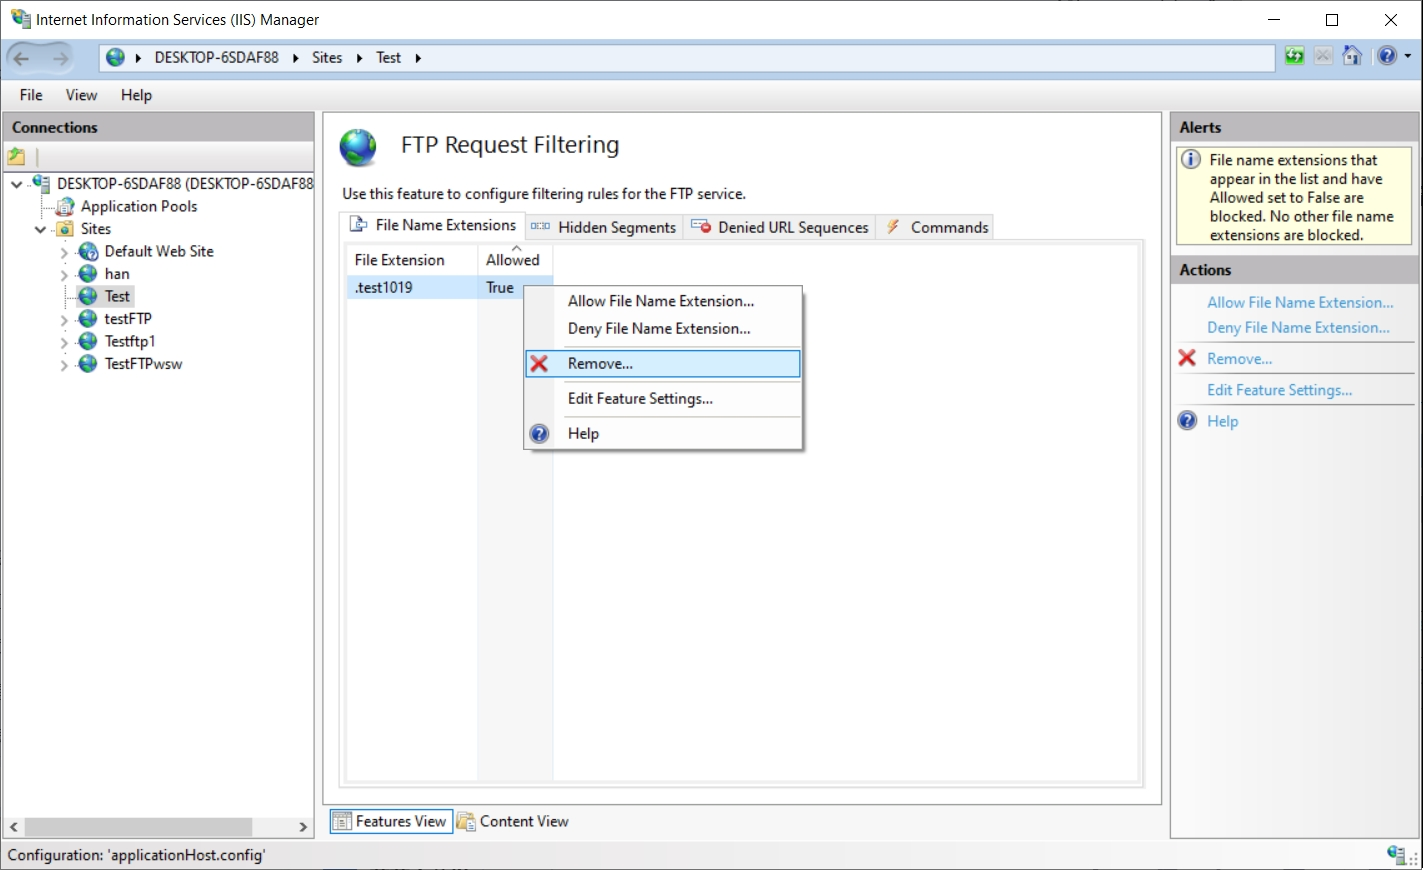Click the IIS Manager icon in the title bar
Viewport: 1423px width, 870px height.
pos(20,19)
